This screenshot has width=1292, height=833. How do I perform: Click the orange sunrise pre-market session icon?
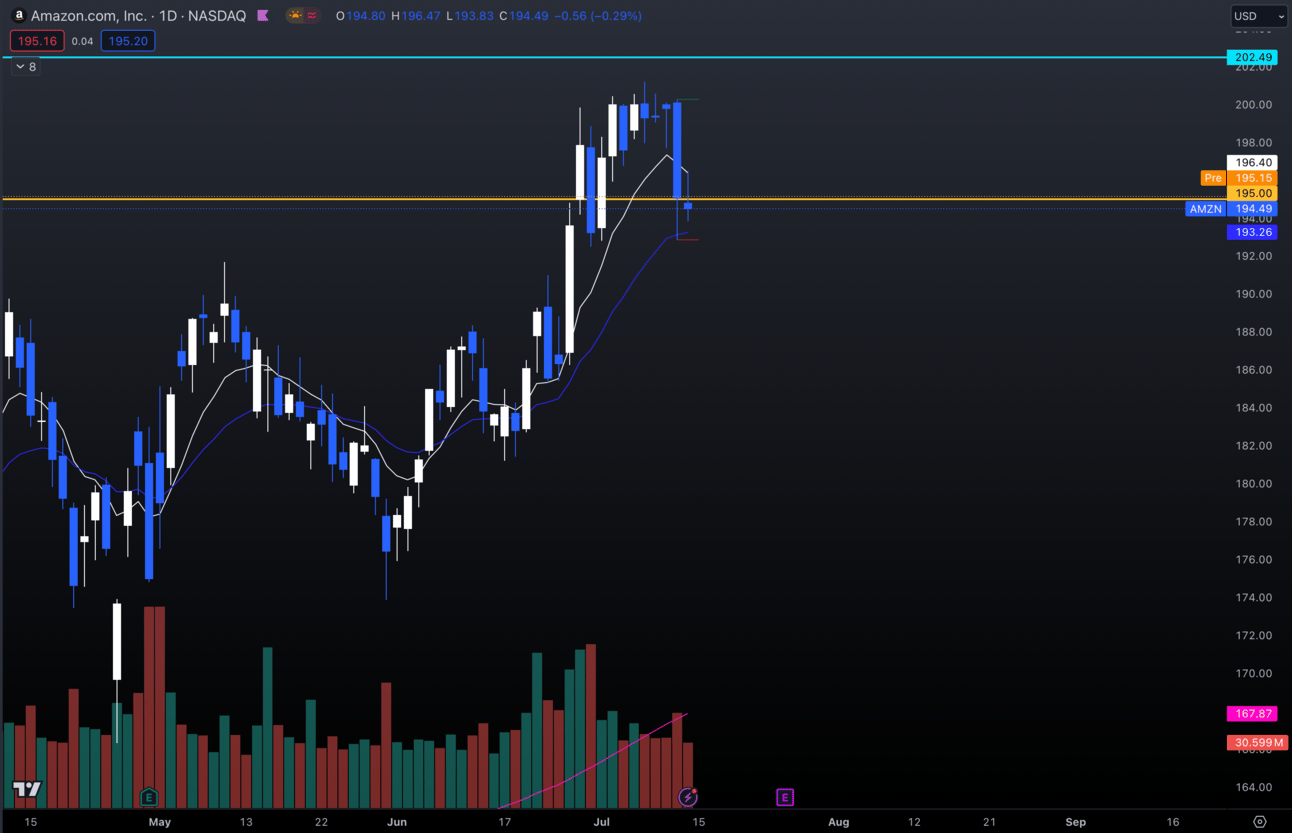point(296,16)
